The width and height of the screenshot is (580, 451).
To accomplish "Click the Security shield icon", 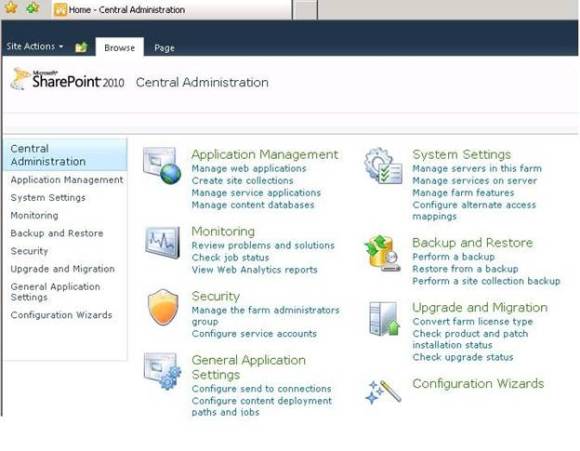I will click(163, 307).
